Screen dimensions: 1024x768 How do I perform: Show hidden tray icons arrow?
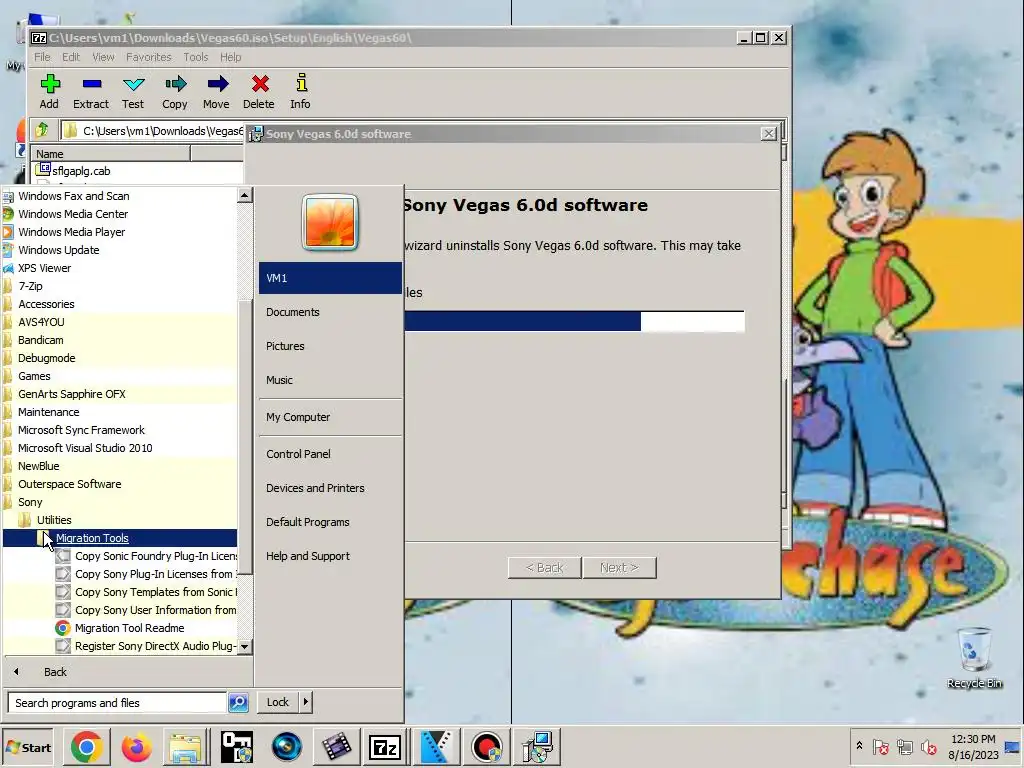coord(859,746)
